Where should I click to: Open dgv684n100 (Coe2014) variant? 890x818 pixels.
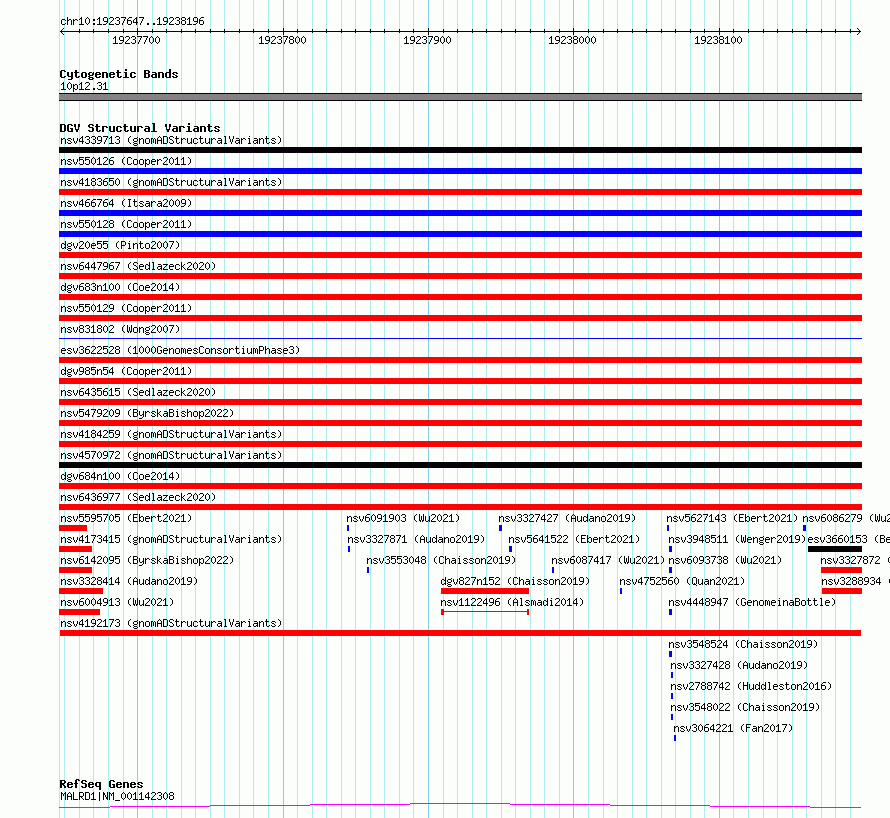120,476
